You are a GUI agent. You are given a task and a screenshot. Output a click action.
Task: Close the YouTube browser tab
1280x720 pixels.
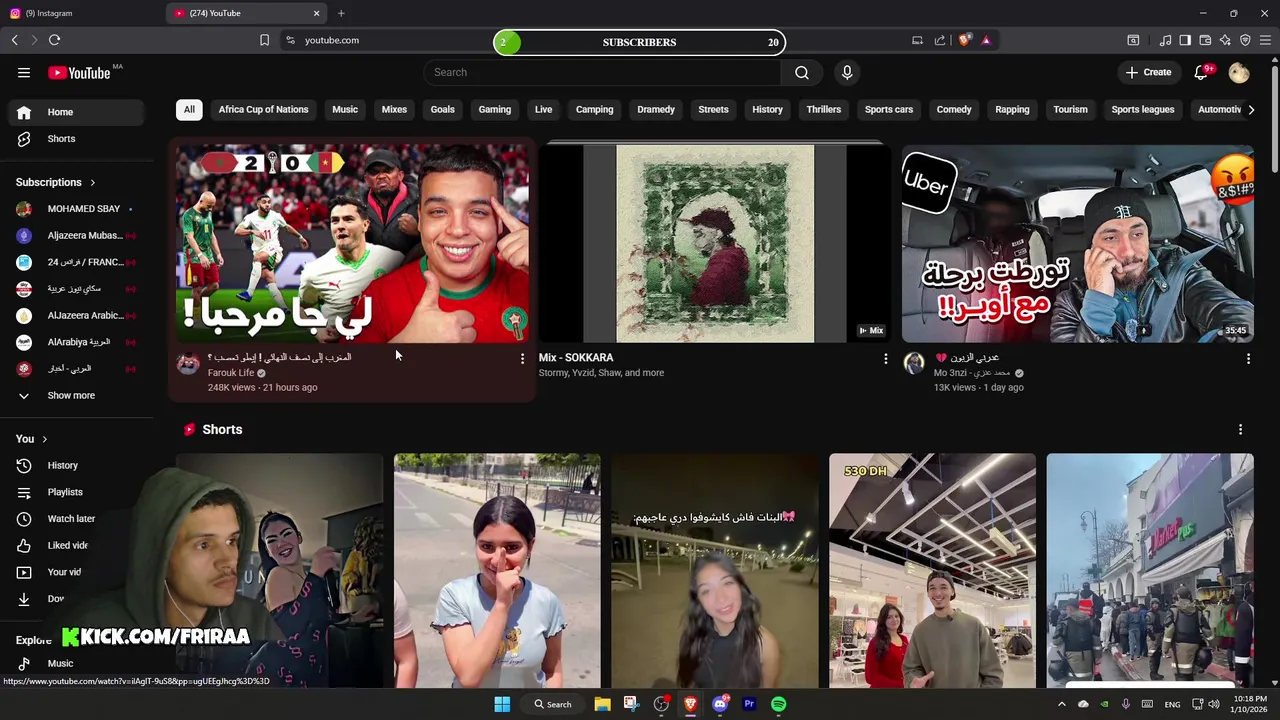(317, 13)
